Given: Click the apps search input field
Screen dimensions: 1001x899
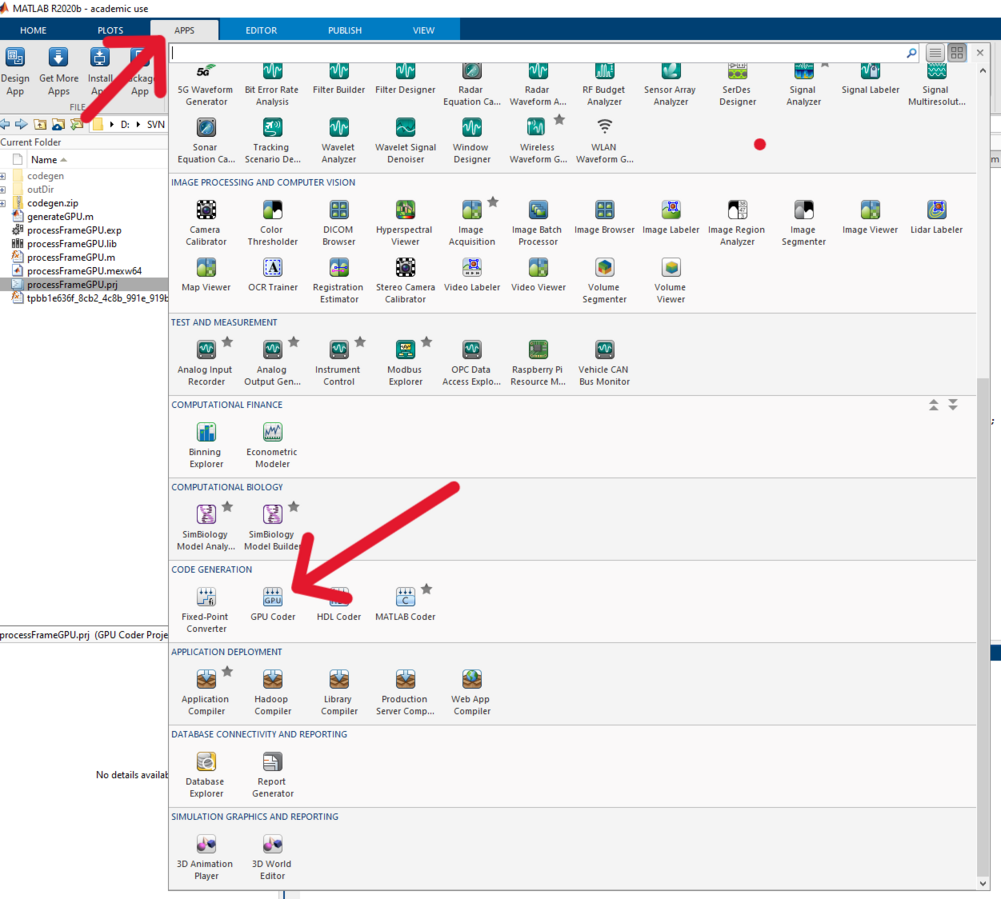Looking at the screenshot, I should click(x=540, y=53).
